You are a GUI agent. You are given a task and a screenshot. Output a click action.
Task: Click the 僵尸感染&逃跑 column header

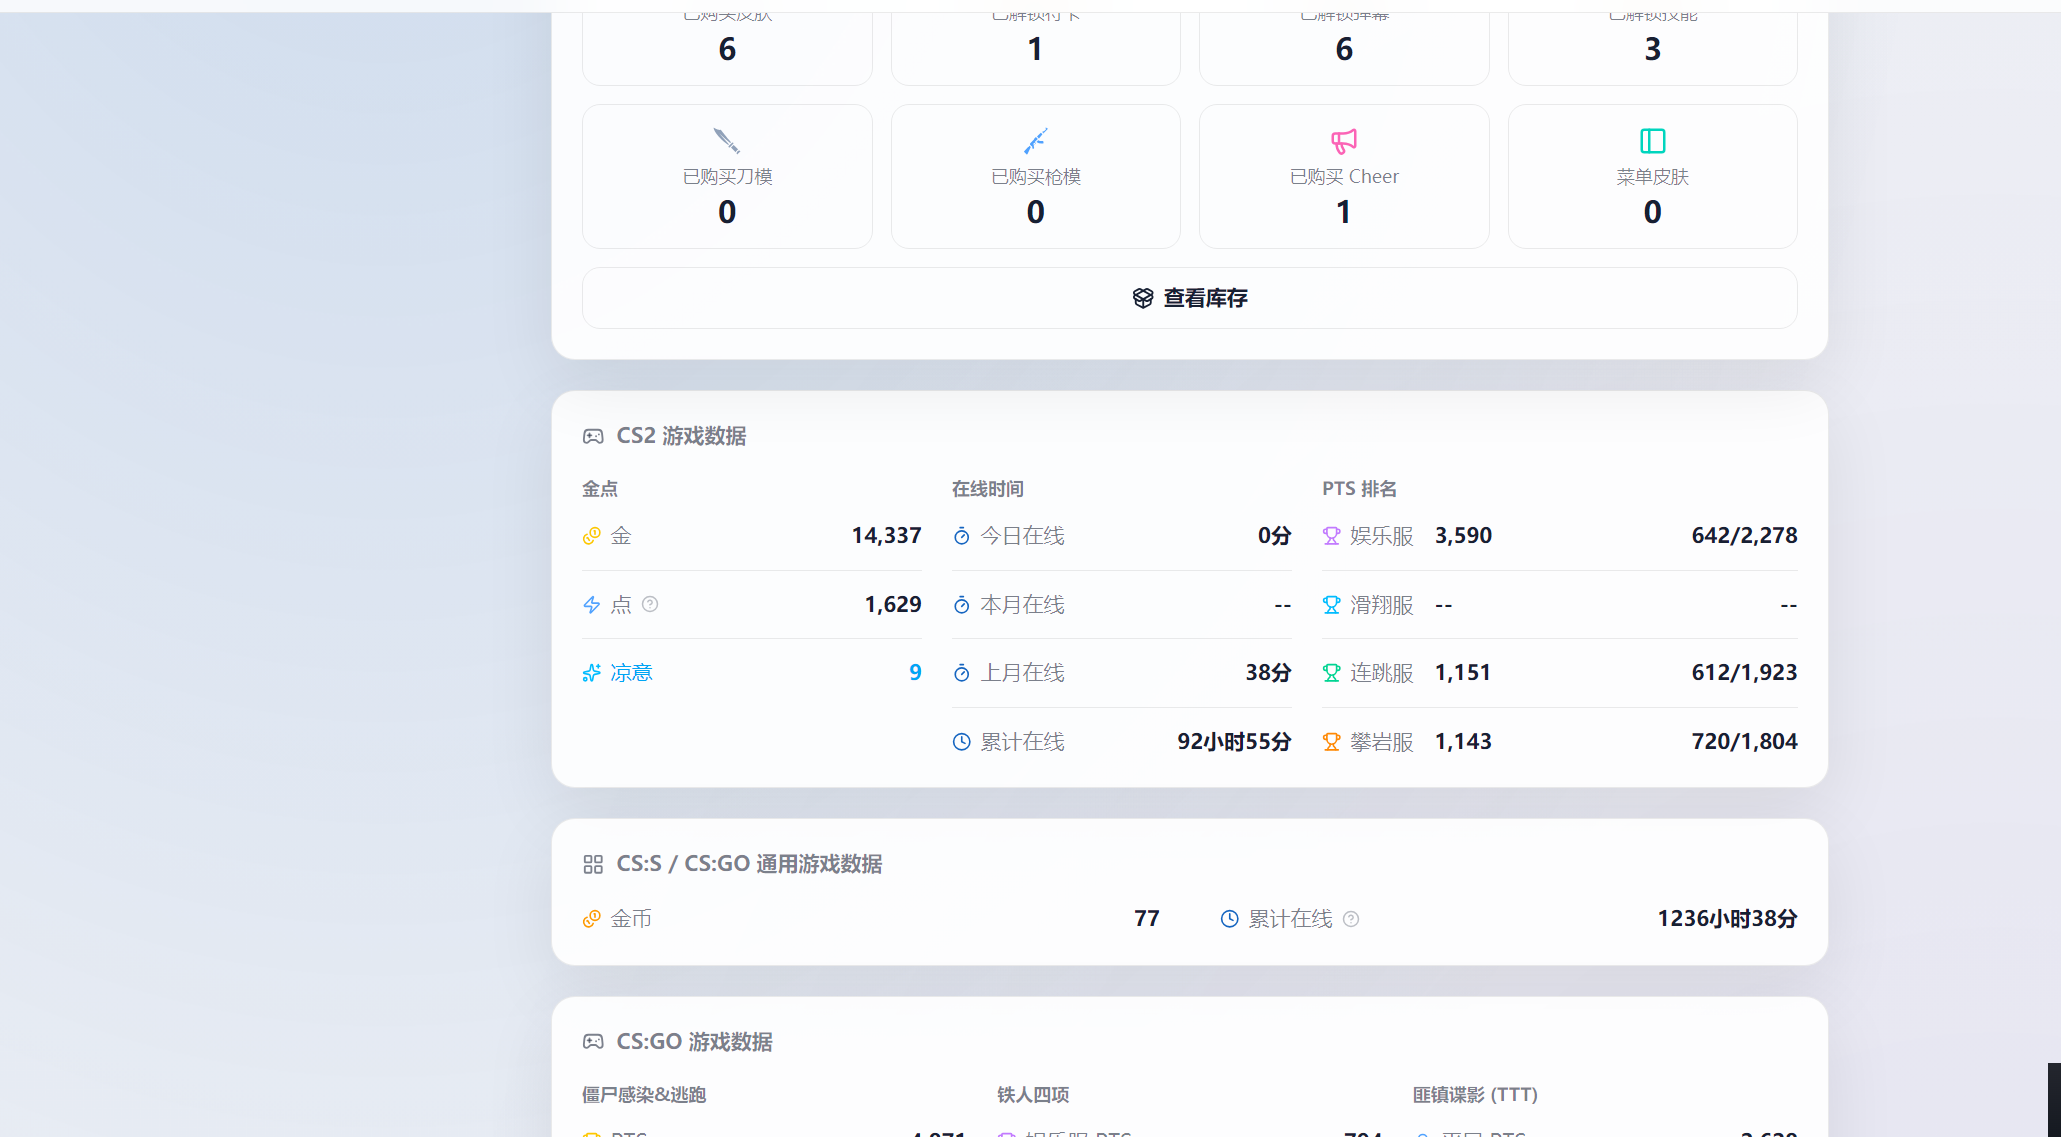click(x=644, y=1095)
